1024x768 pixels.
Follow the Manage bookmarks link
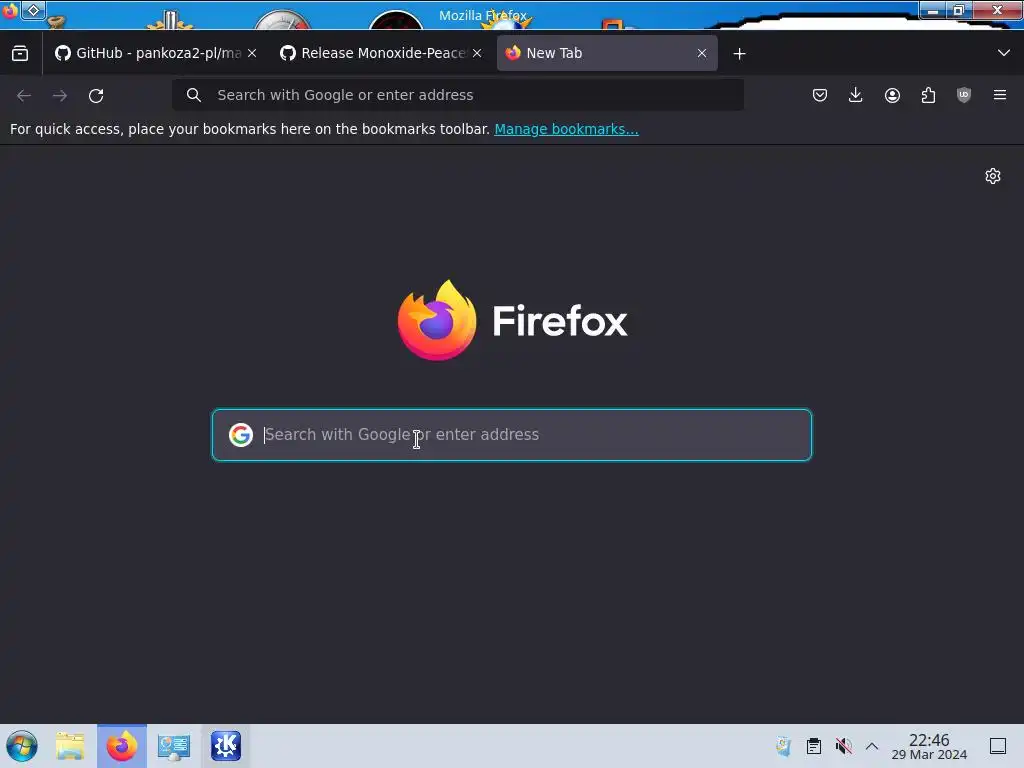566,129
